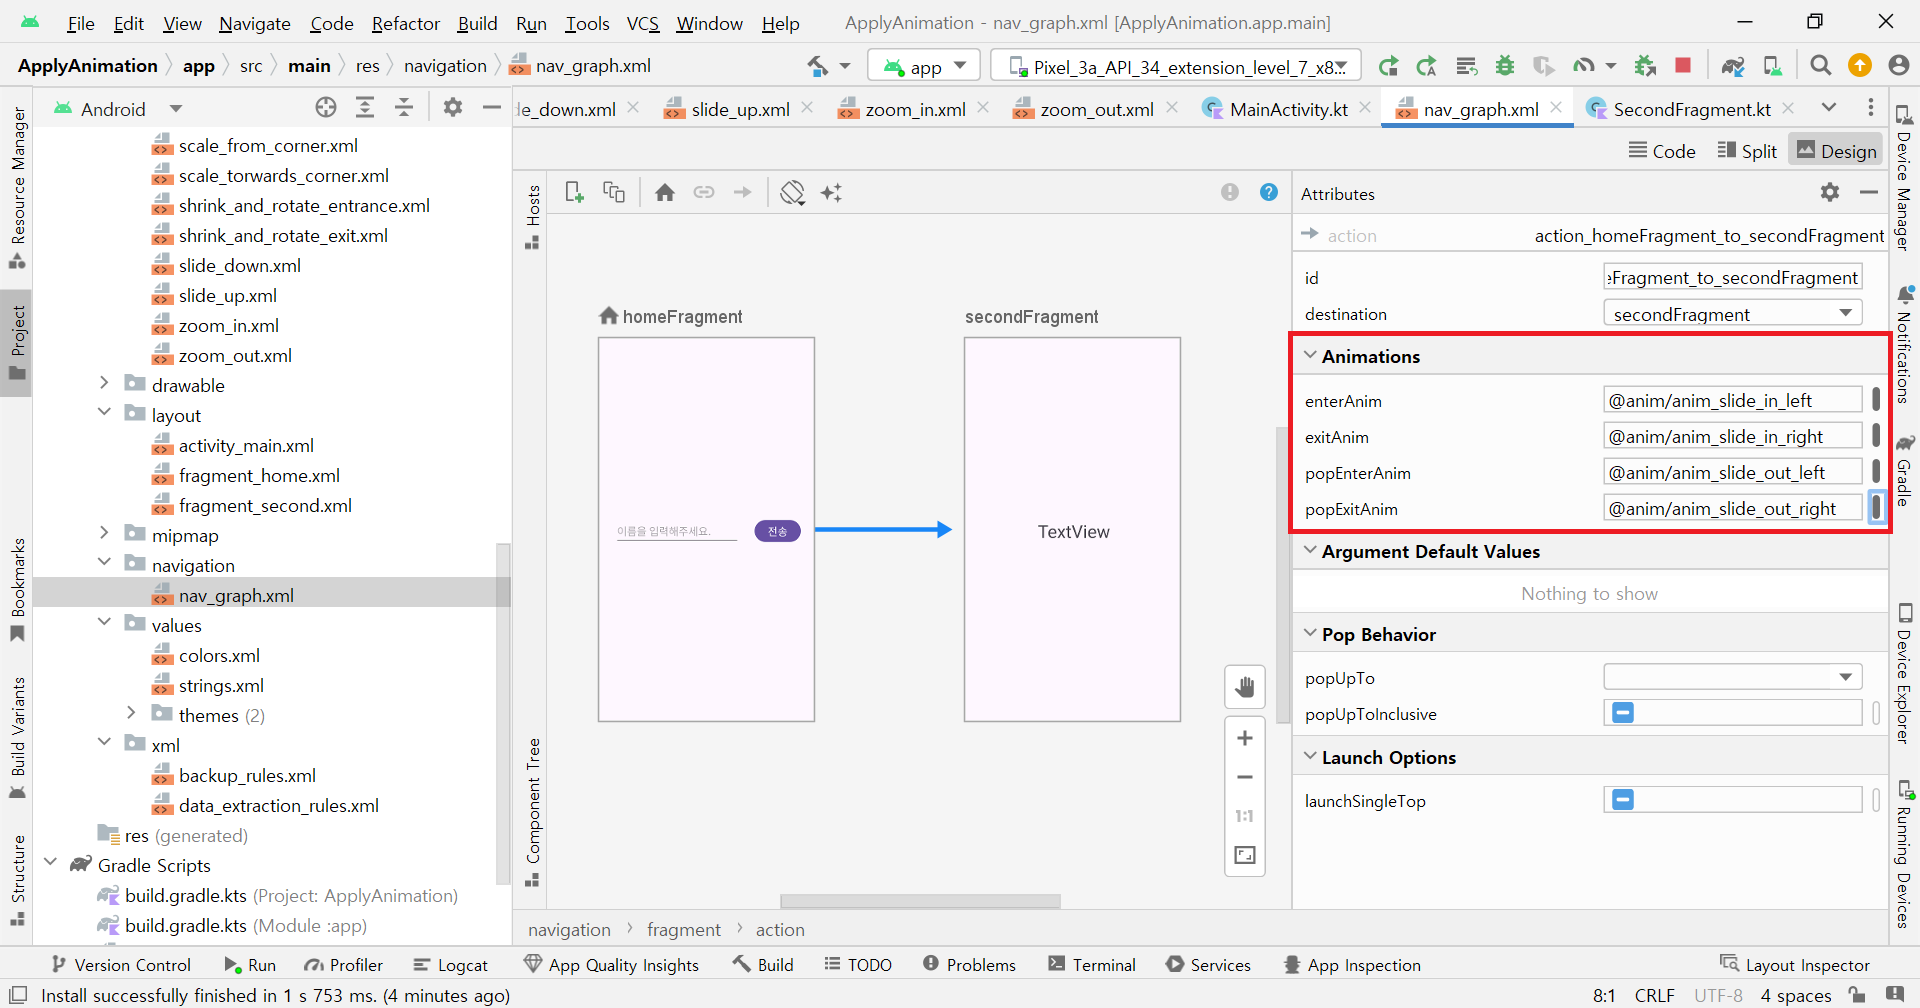Click the nested graph icon
1920x1008 pixels.
click(x=614, y=192)
